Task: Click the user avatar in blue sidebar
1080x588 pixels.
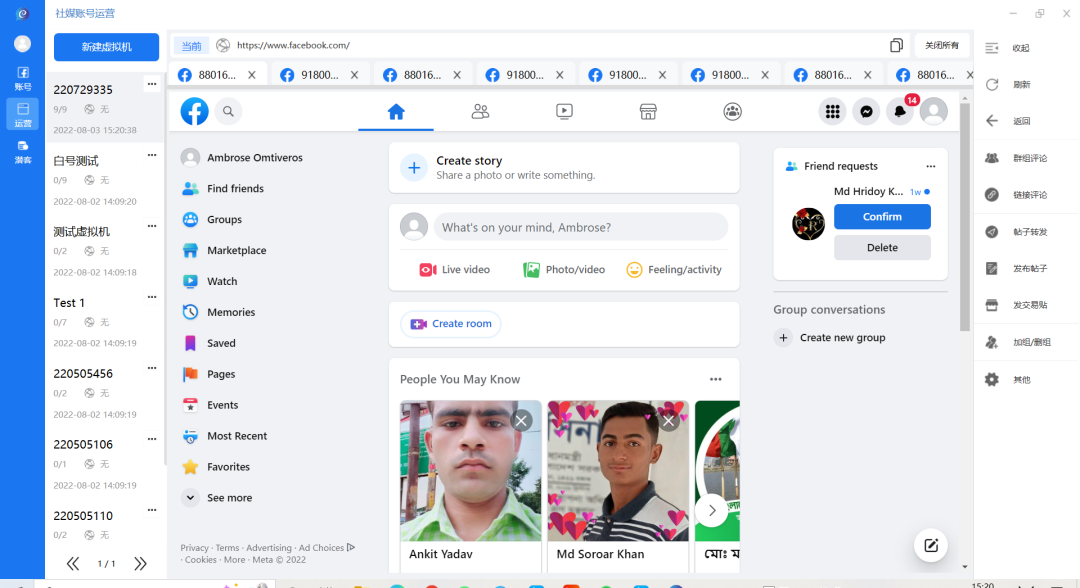Action: [23, 43]
